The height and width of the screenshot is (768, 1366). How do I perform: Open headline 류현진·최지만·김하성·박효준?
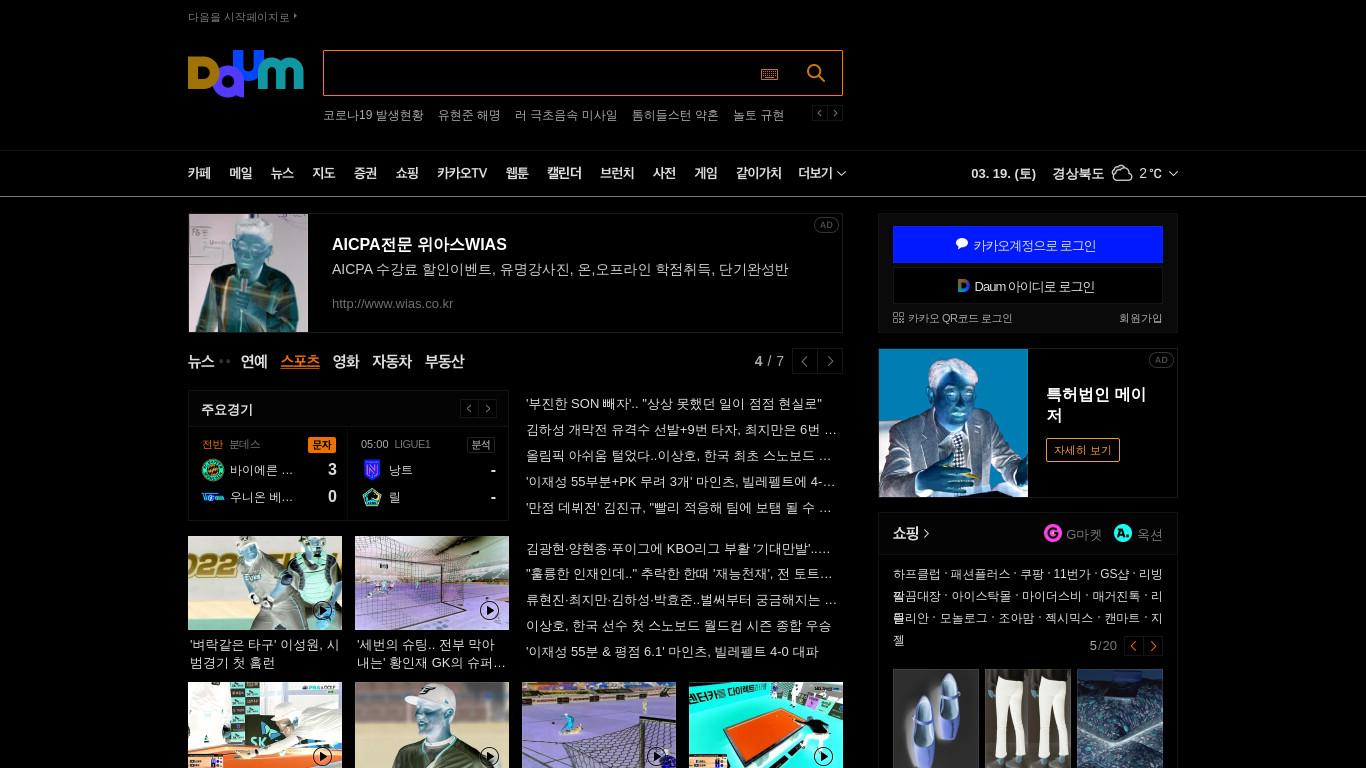pyautogui.click(x=682, y=600)
